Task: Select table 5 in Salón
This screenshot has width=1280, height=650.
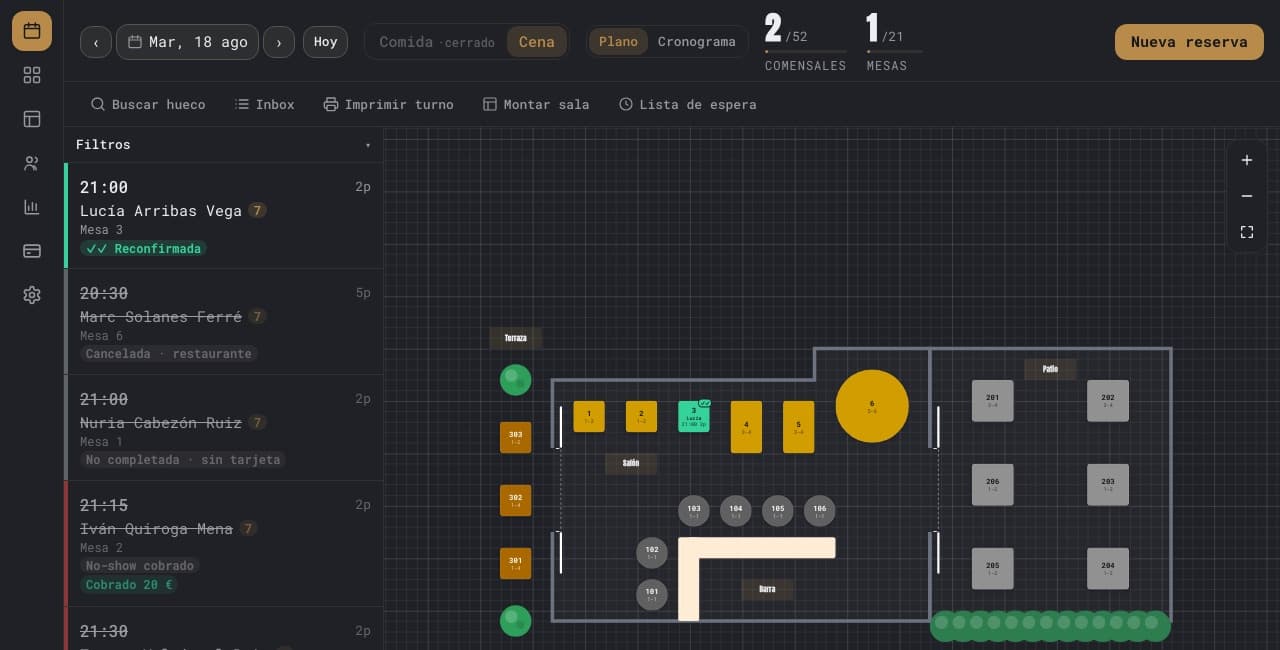Action: (x=798, y=427)
